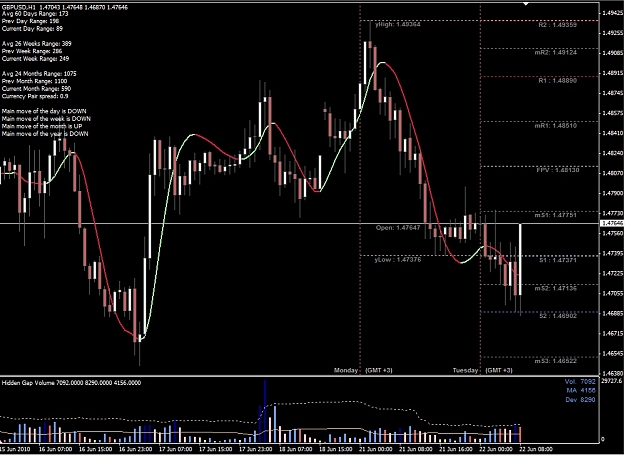The height and width of the screenshot is (455, 625).
Task: Select the R1 : 1.48890 pivot label
Action: pos(557,80)
